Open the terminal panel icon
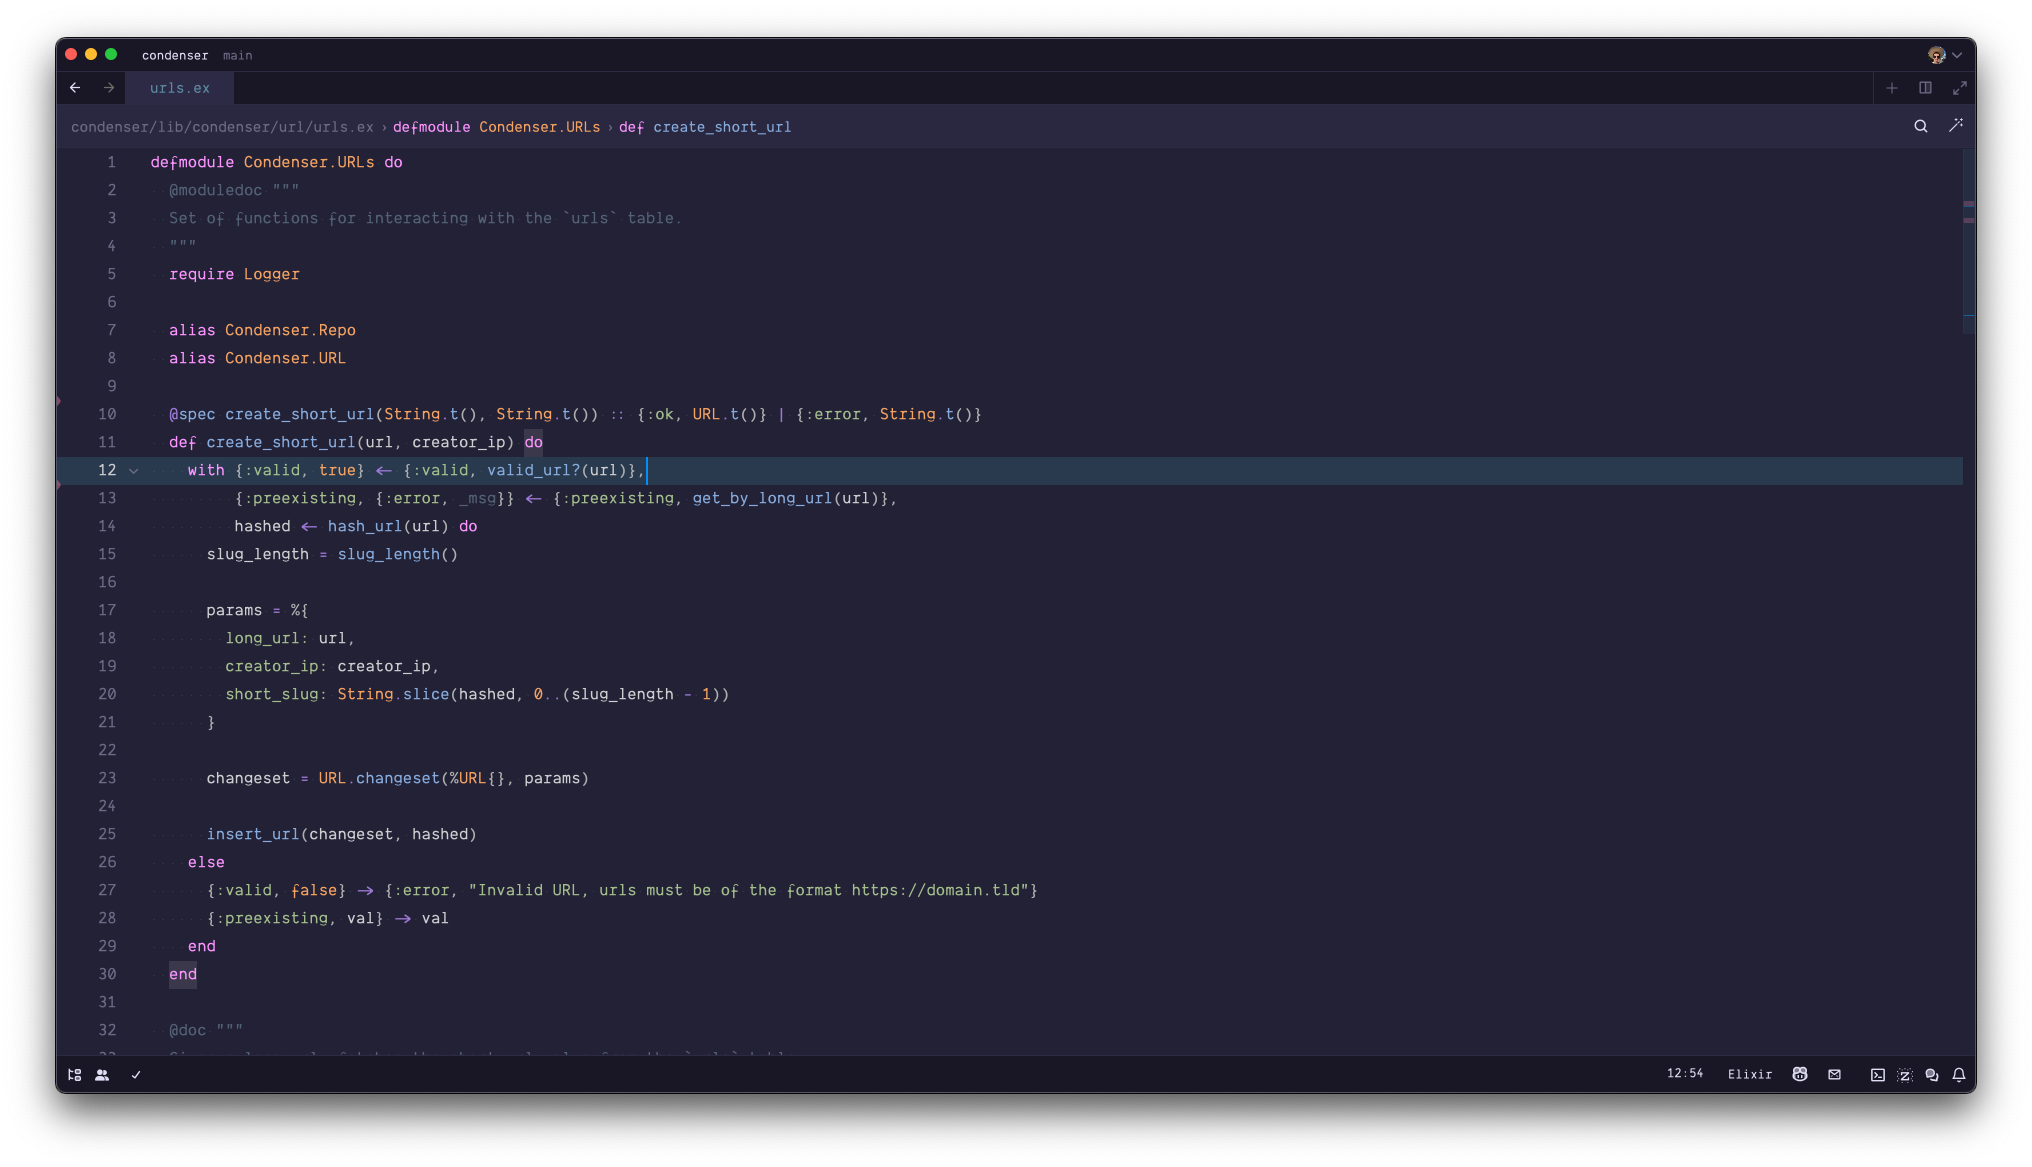Viewport: 2032px width, 1167px height. tap(1878, 1075)
